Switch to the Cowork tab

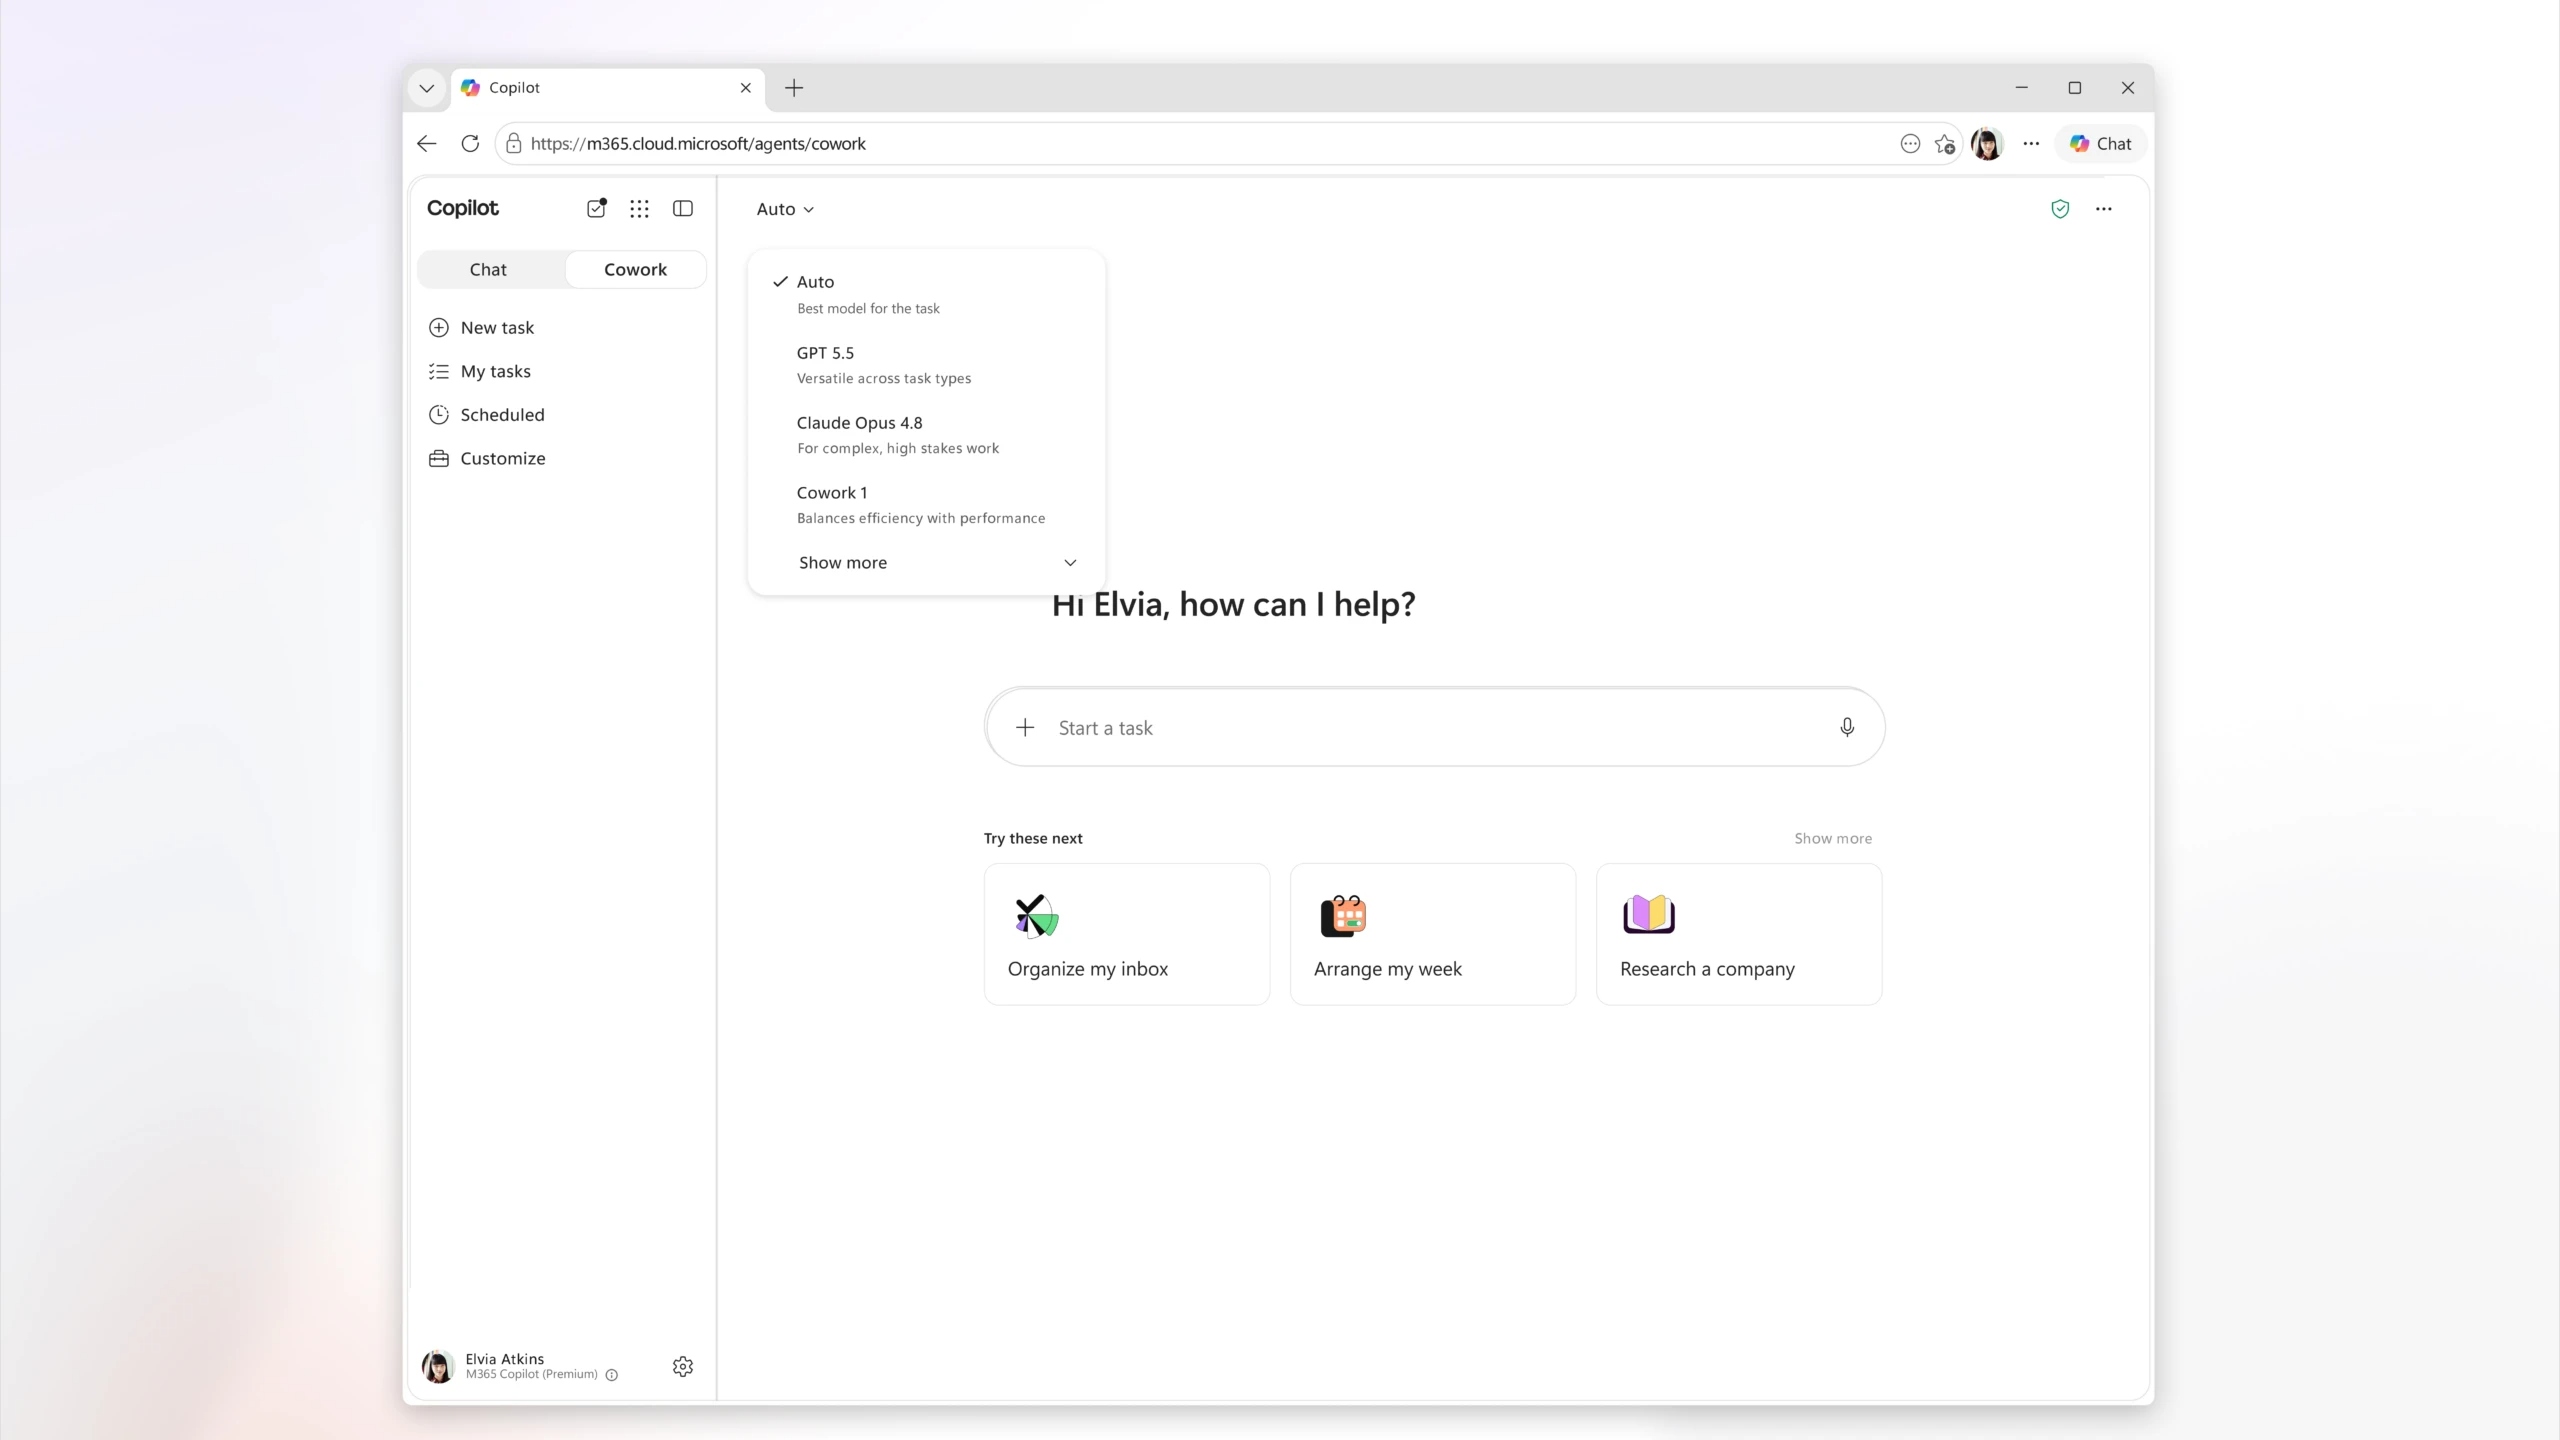635,269
